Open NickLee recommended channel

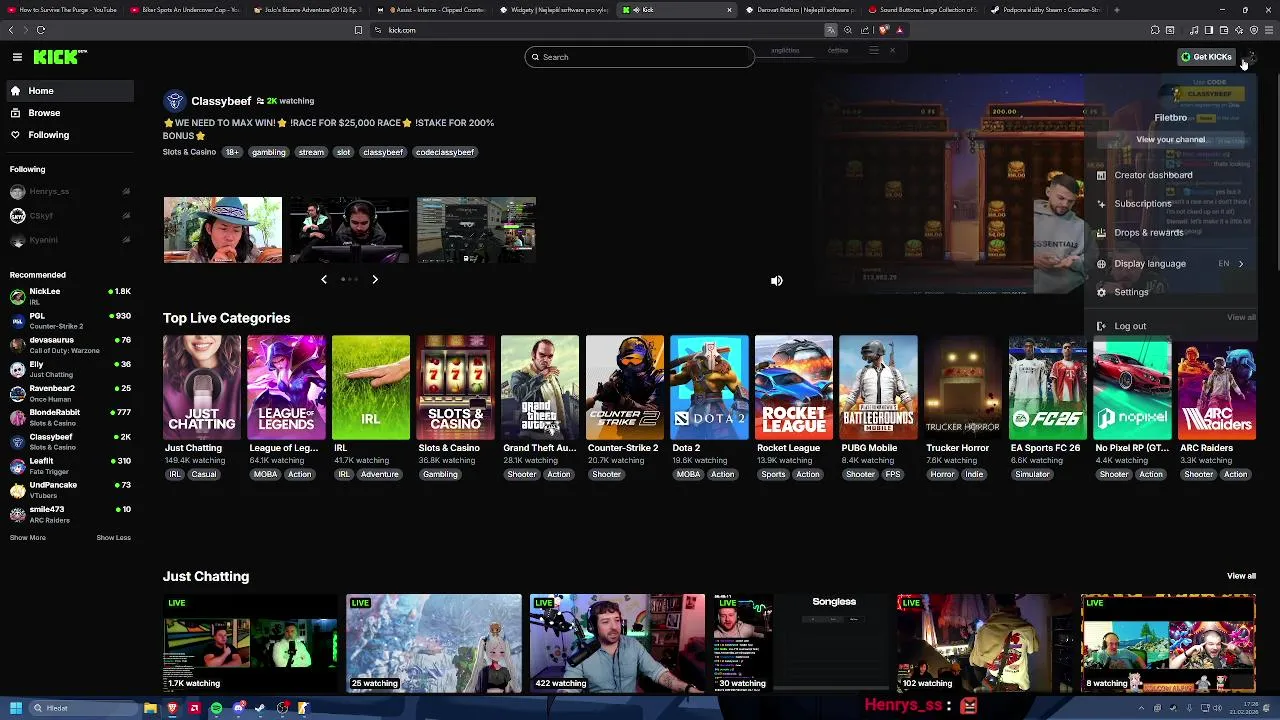coord(70,296)
